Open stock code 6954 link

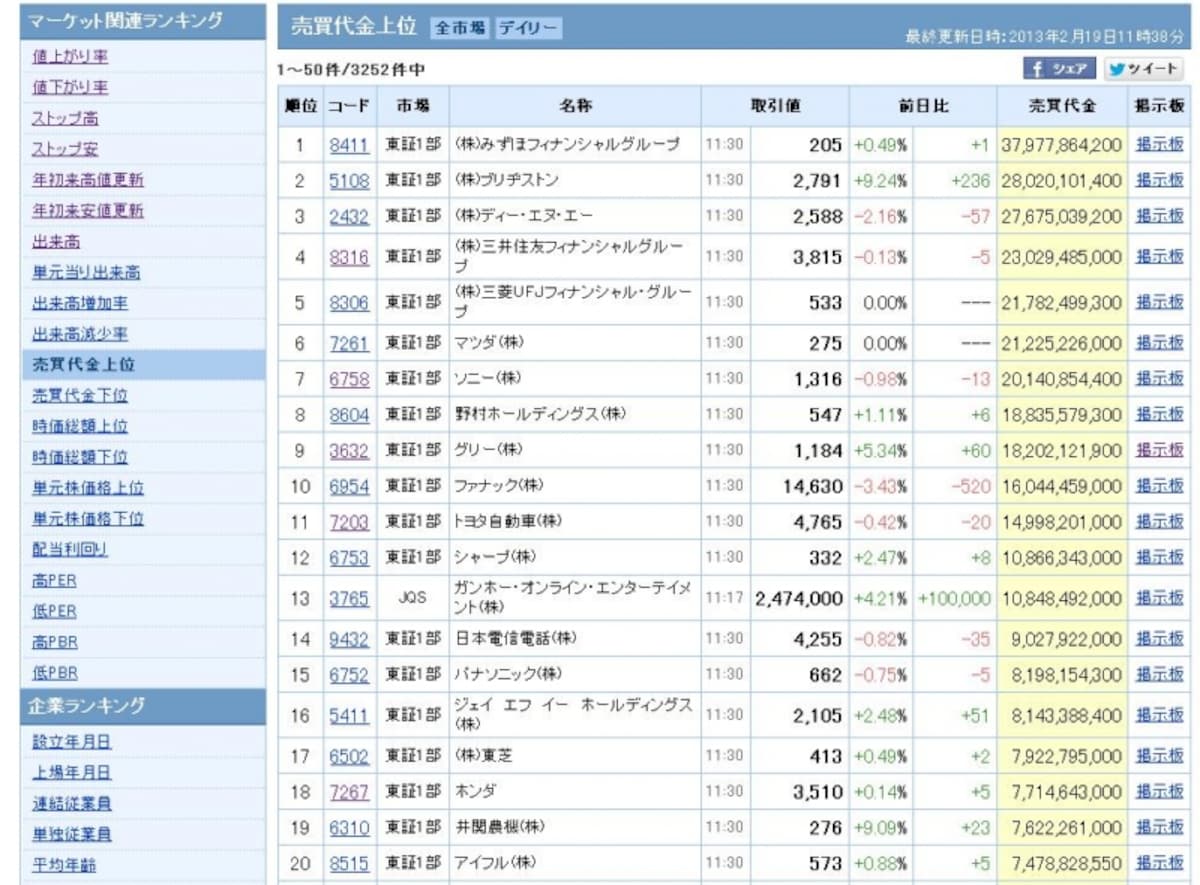[x=349, y=487]
